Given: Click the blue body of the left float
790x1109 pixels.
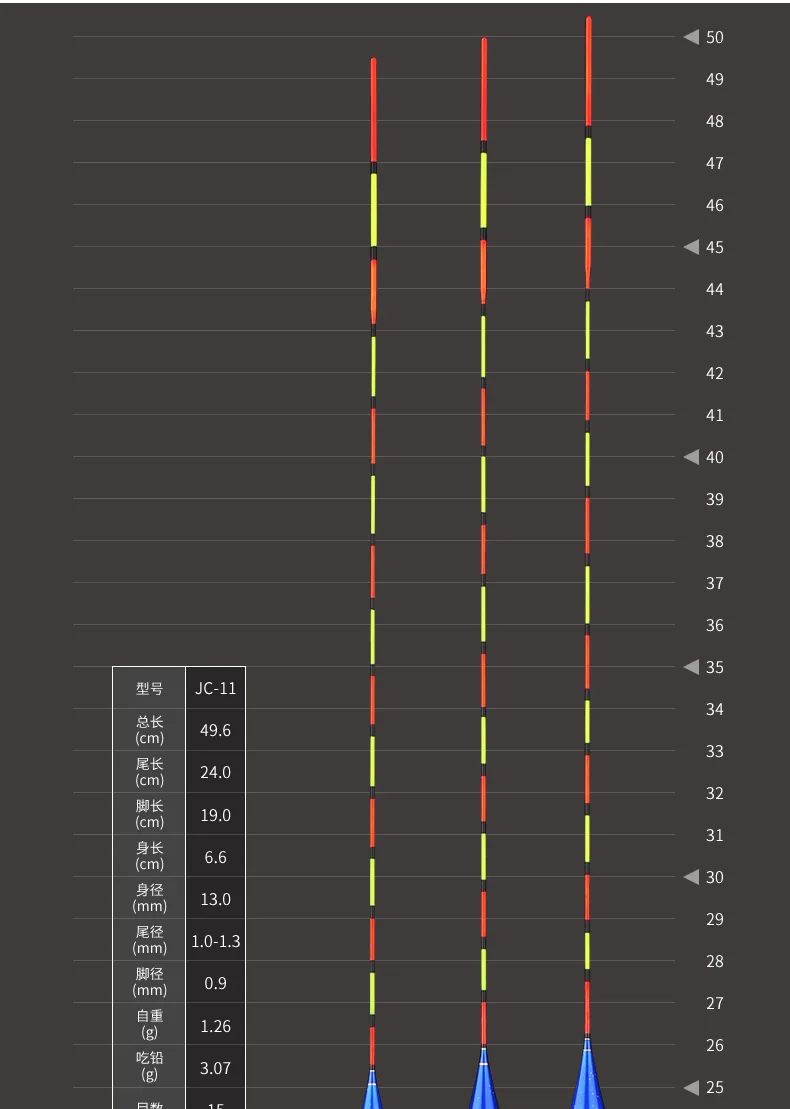Looking at the screenshot, I should coord(373,1092).
